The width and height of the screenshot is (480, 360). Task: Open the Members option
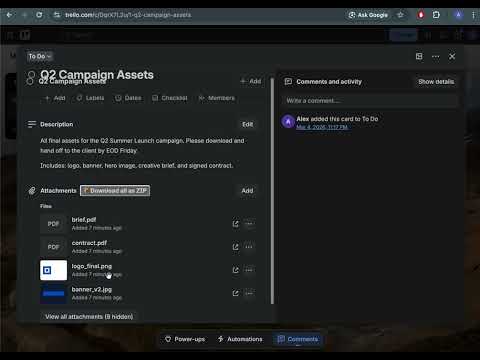click(217, 98)
